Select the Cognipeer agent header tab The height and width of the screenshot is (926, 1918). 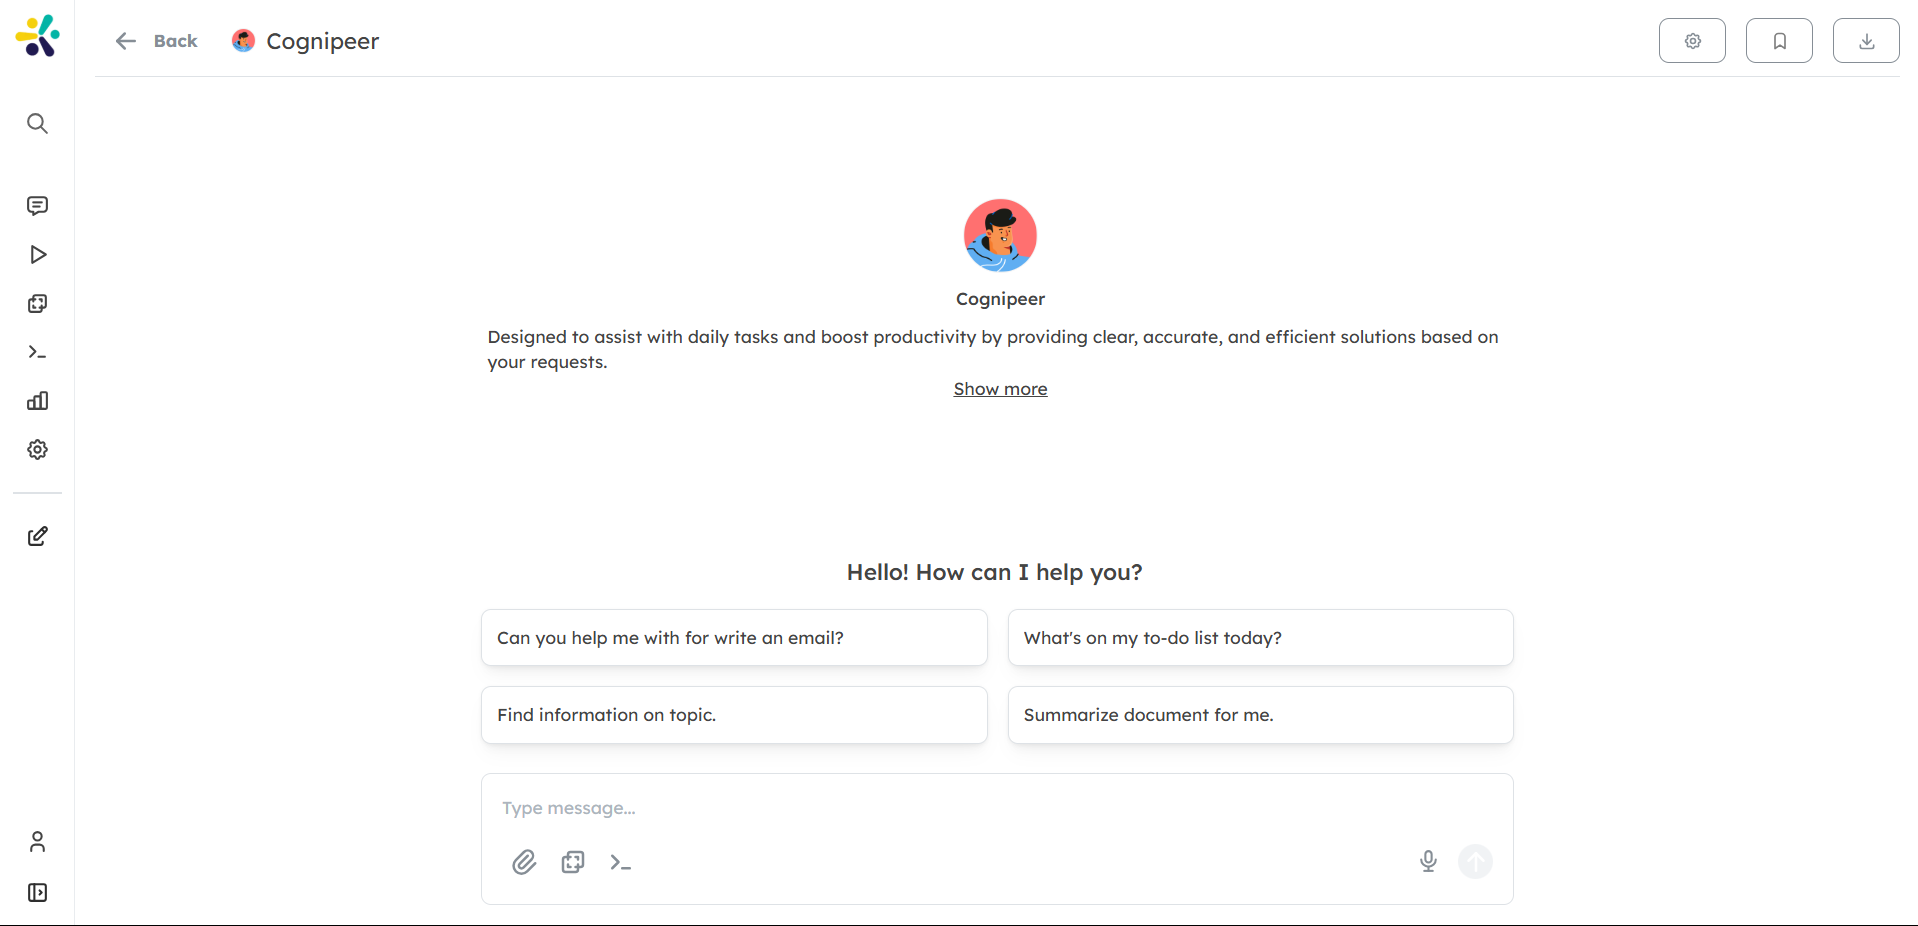pos(305,41)
